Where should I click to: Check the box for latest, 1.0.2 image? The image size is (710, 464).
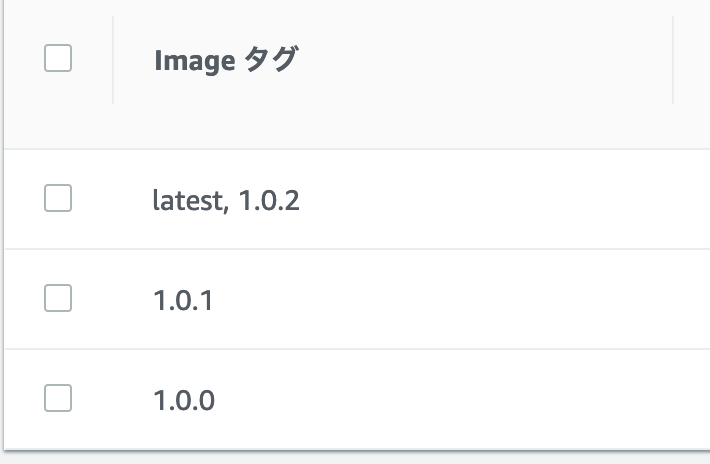58,199
